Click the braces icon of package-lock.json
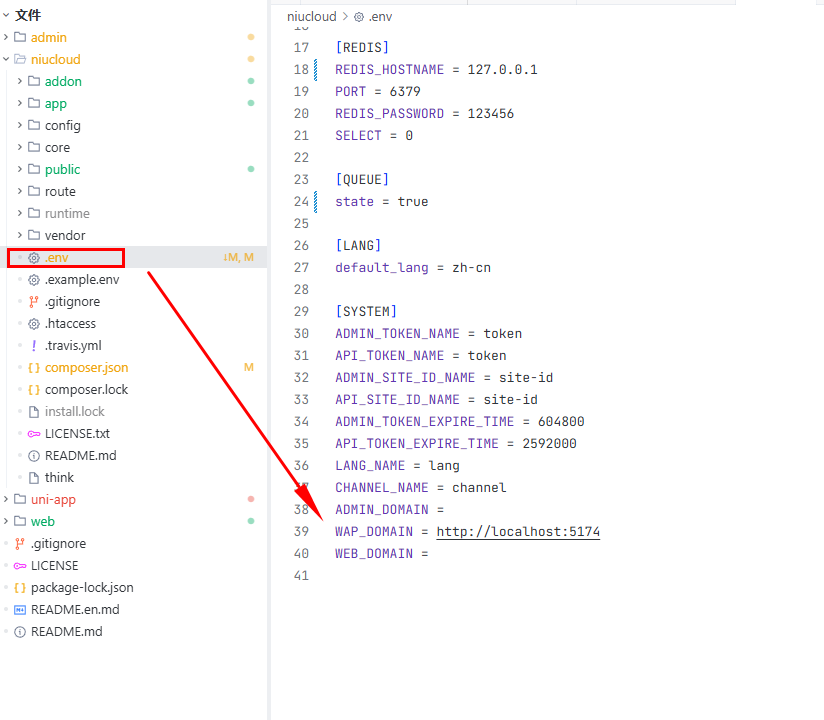The height and width of the screenshot is (720, 824). (20, 588)
